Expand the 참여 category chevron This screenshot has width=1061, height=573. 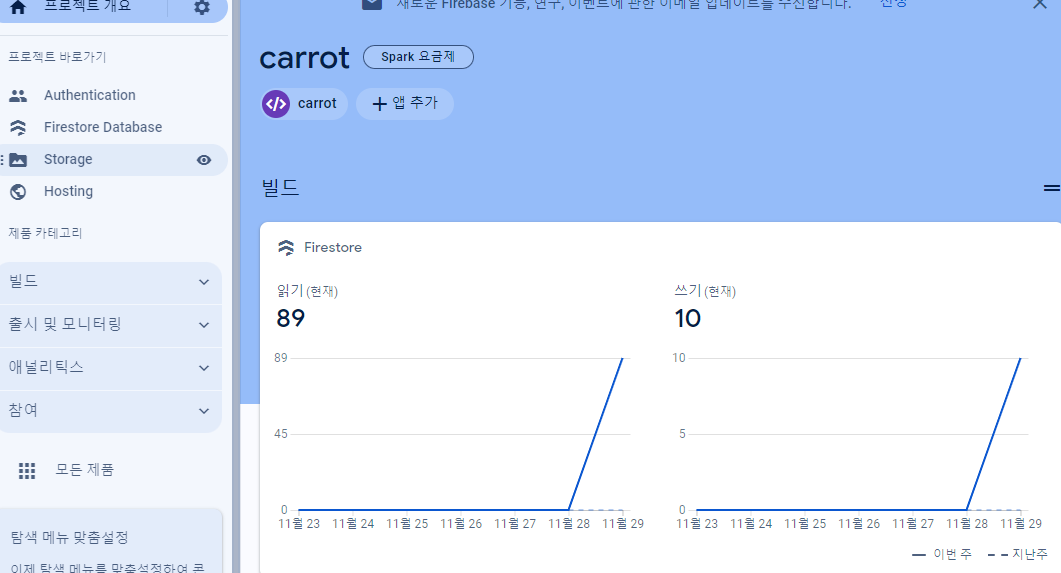coord(204,411)
